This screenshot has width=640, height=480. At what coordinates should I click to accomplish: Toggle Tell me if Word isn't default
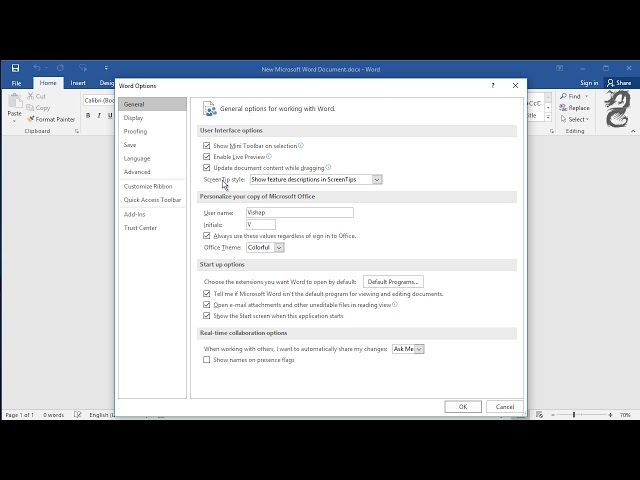207,293
